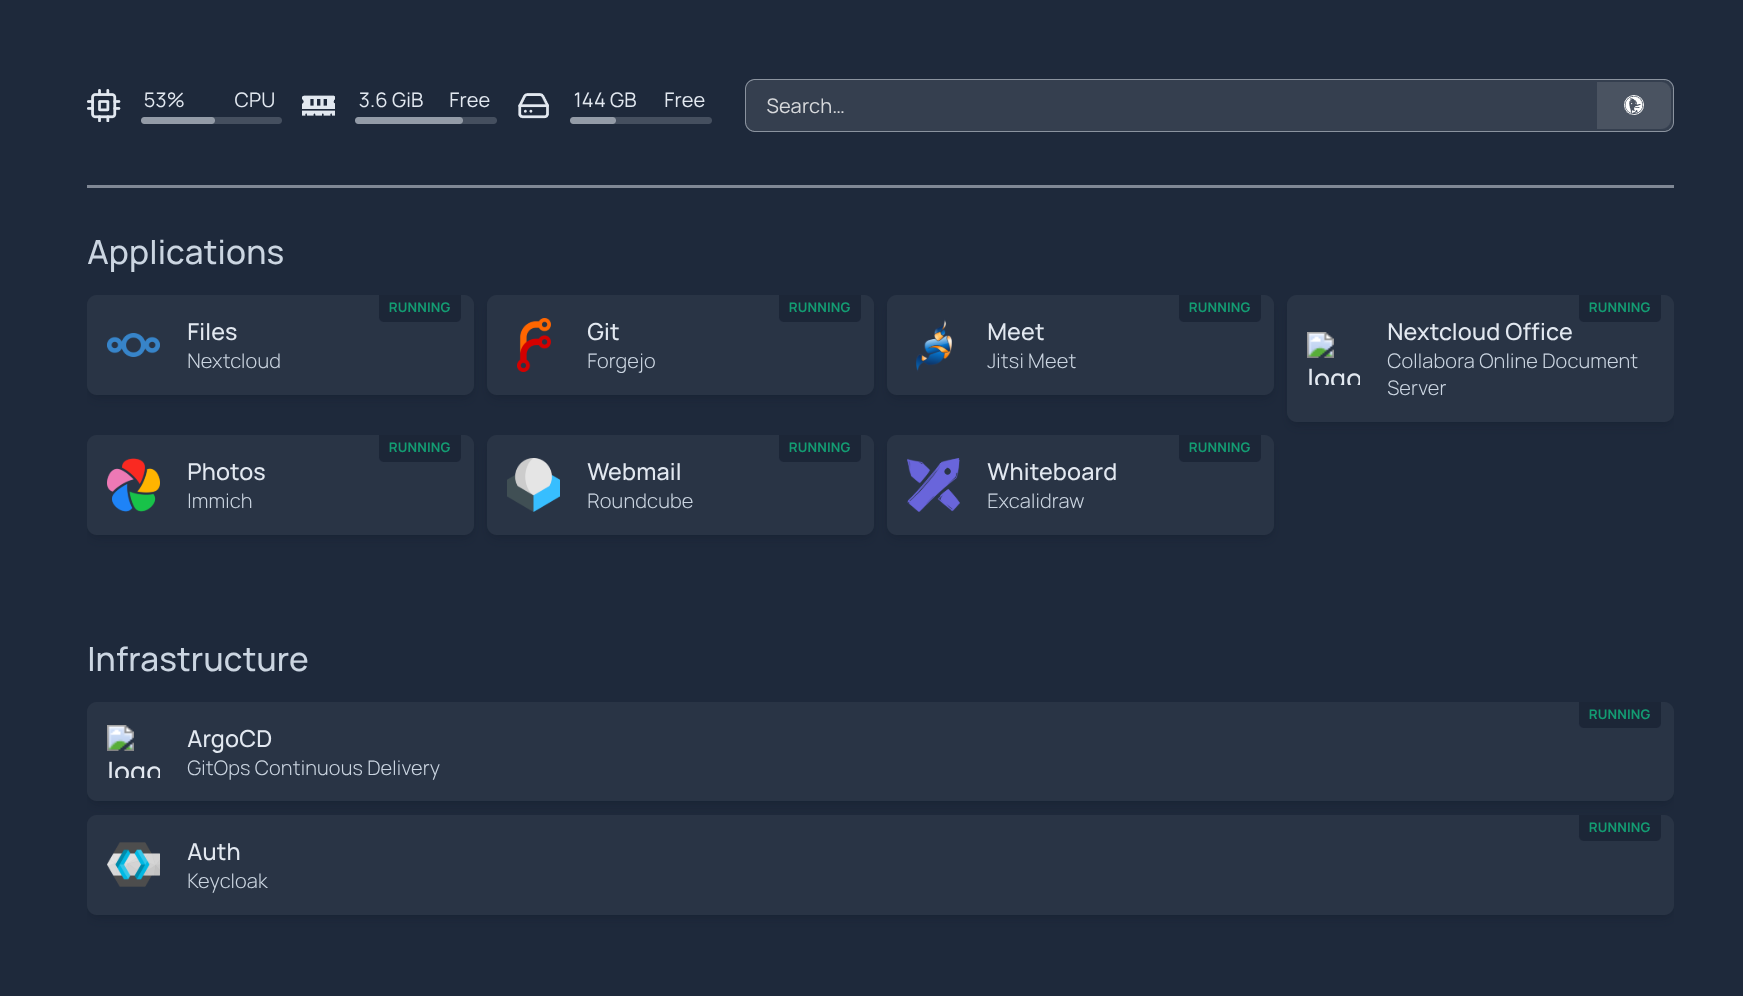Screen dimensions: 1743x996
Task: Click the Excalidraw logo icon
Action: [934, 485]
